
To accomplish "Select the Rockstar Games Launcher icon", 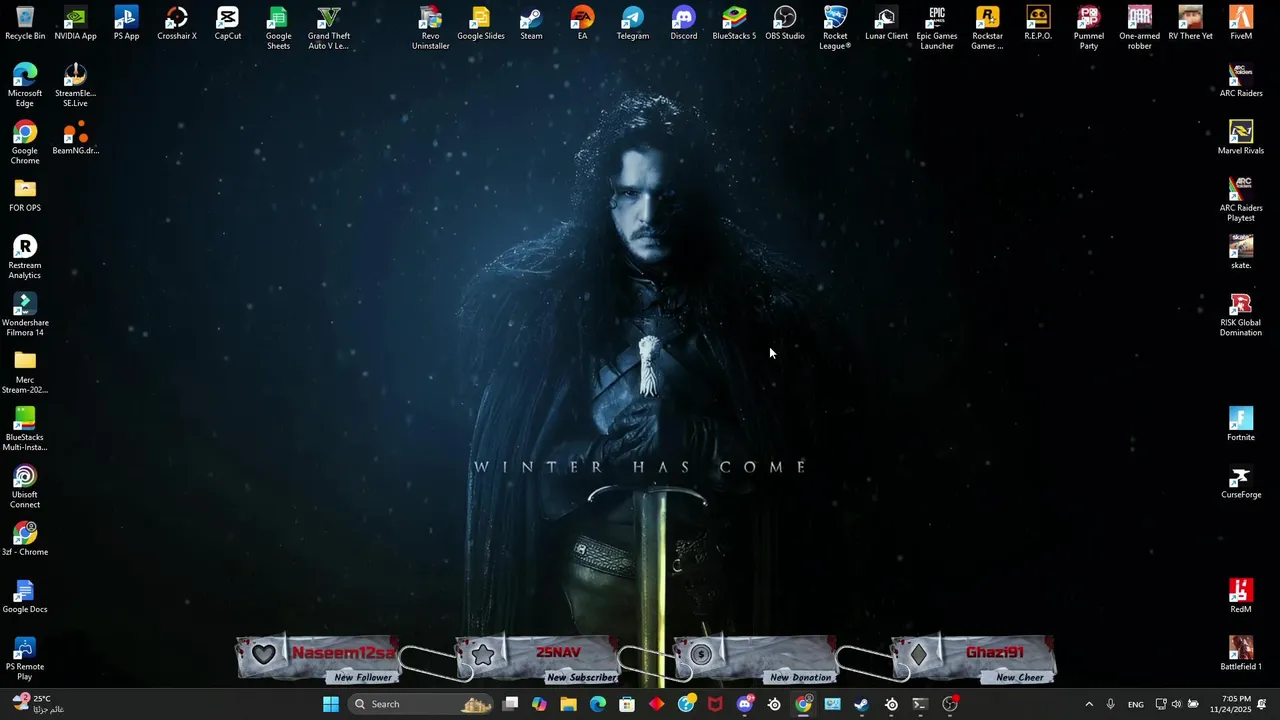I will [987, 28].
